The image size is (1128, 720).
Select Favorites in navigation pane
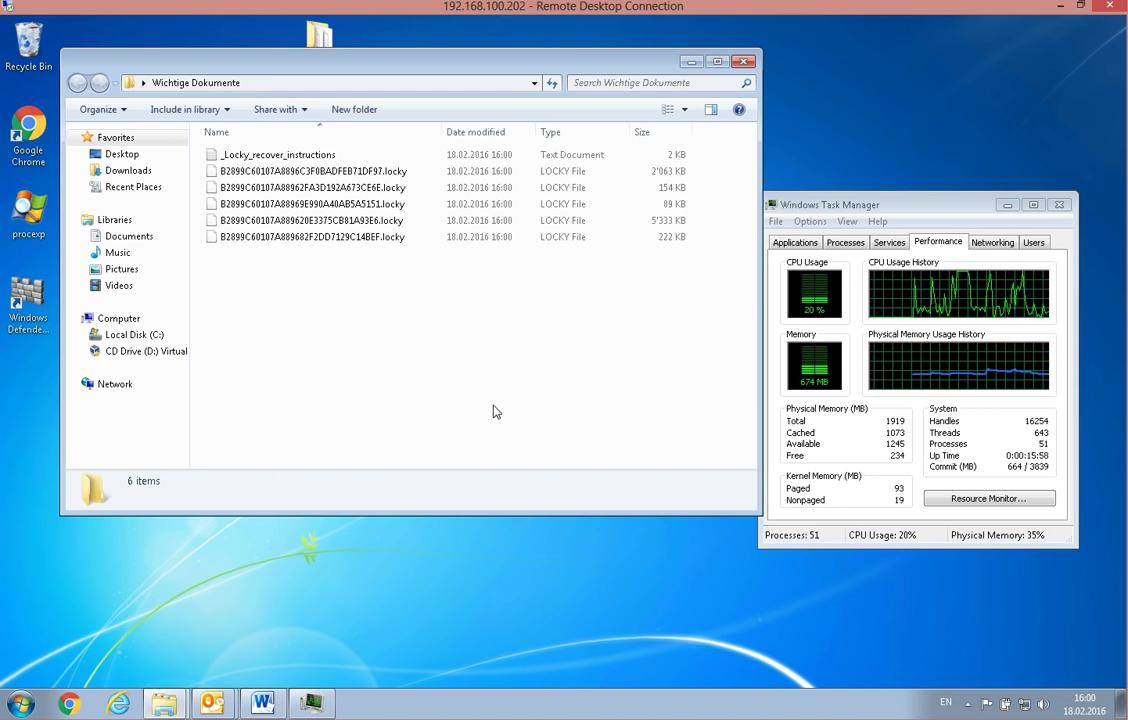pyautogui.click(x=116, y=137)
